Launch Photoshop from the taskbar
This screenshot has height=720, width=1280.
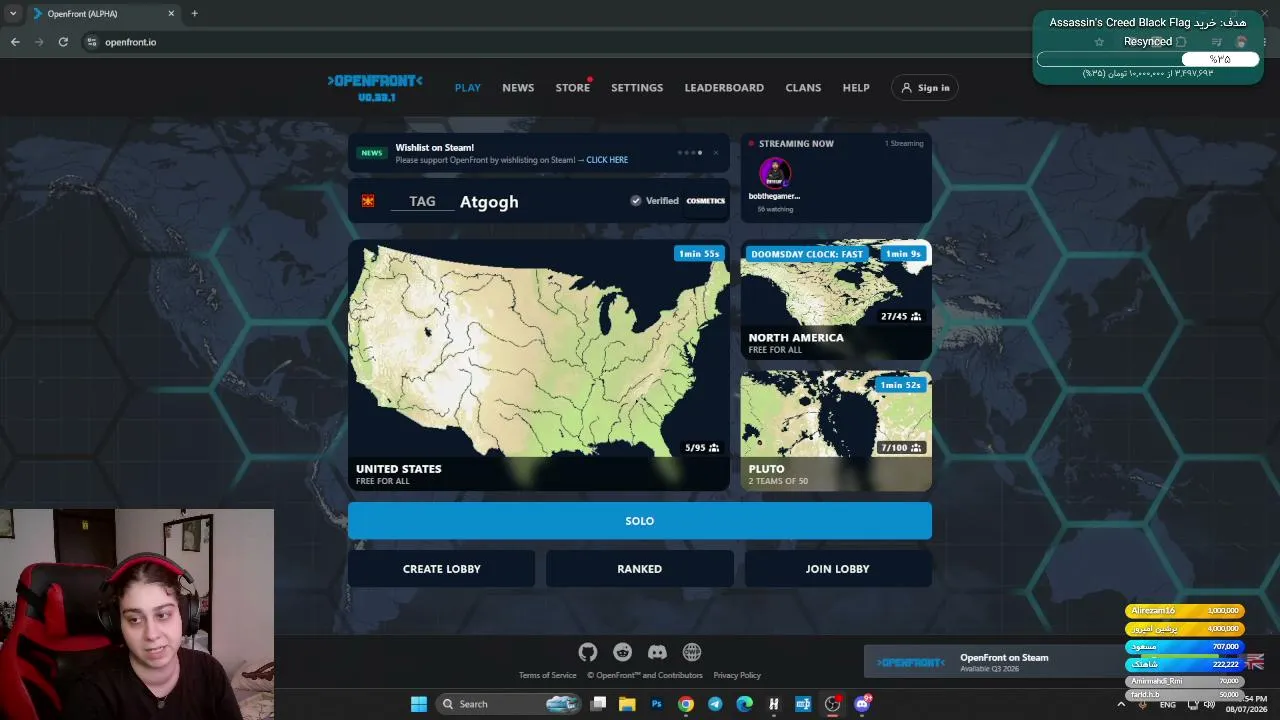[656, 704]
